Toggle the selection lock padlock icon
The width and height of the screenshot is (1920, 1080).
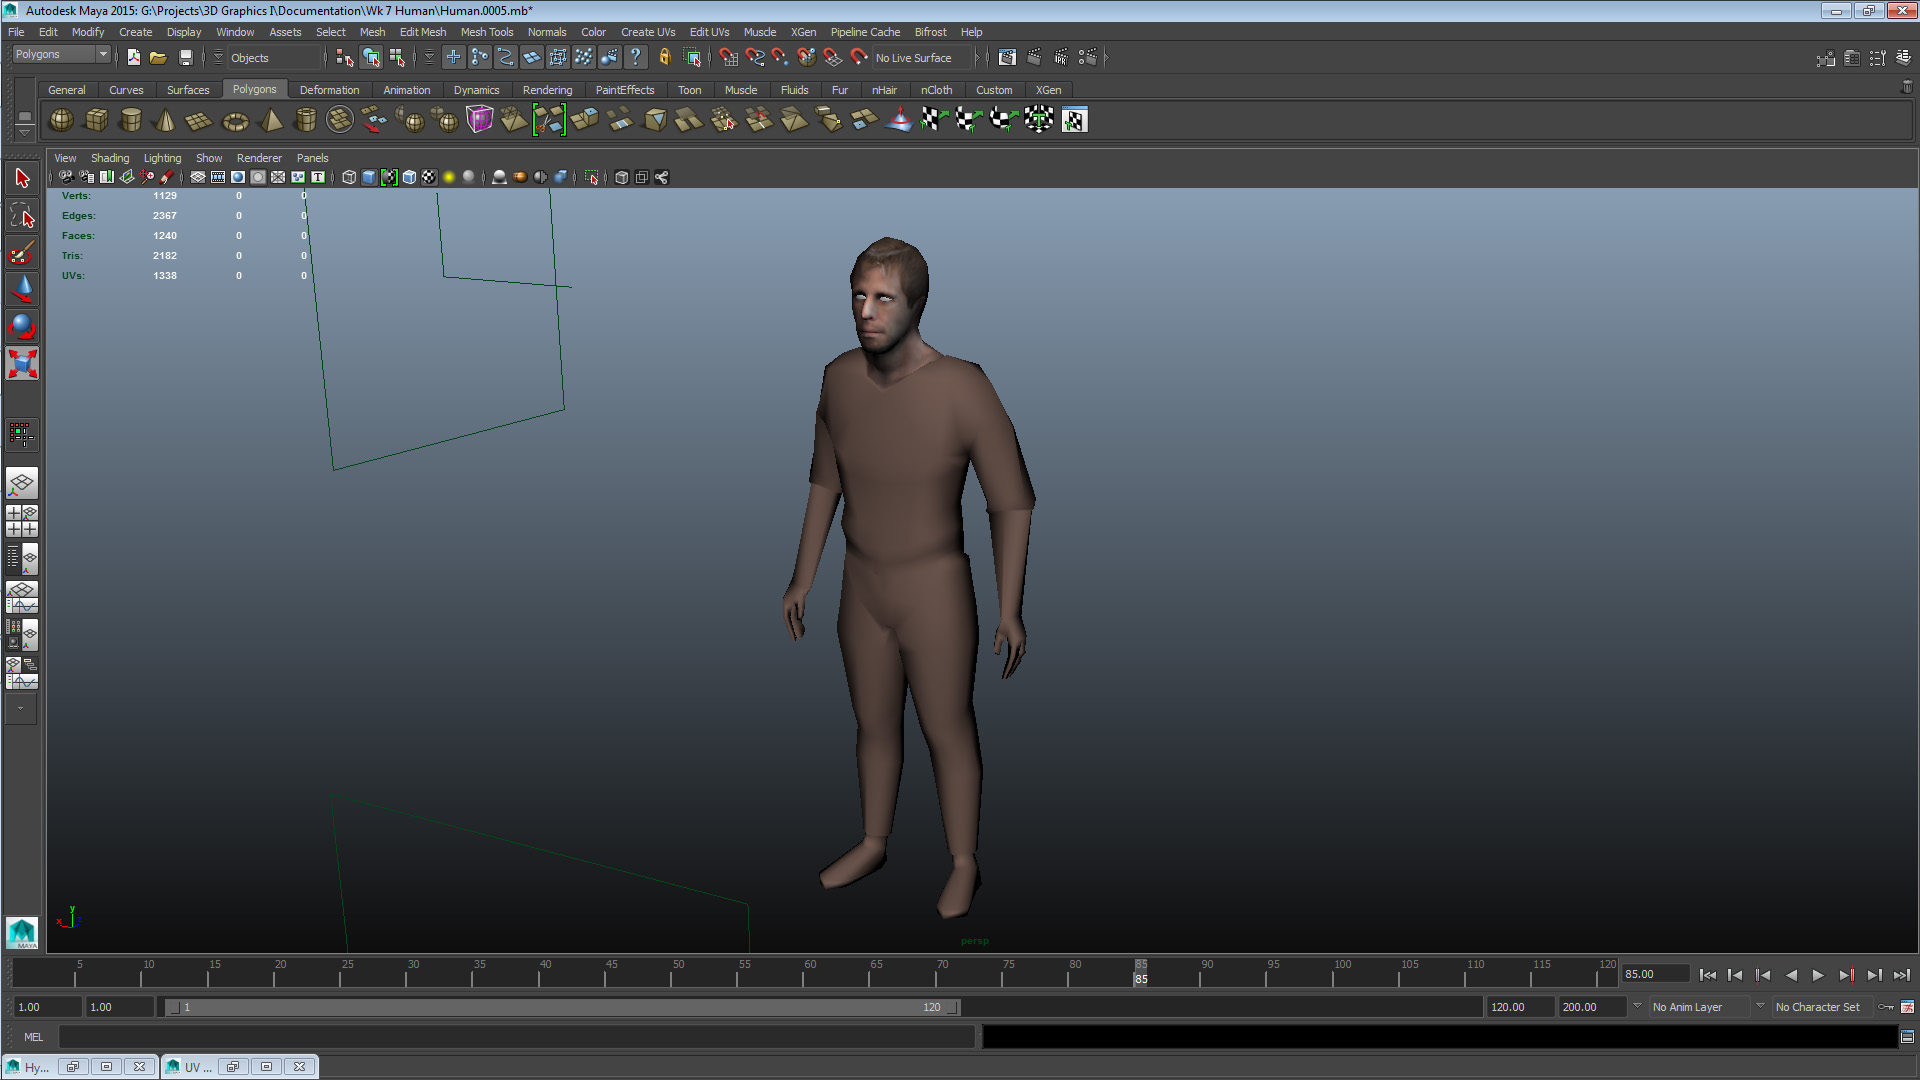tap(664, 57)
